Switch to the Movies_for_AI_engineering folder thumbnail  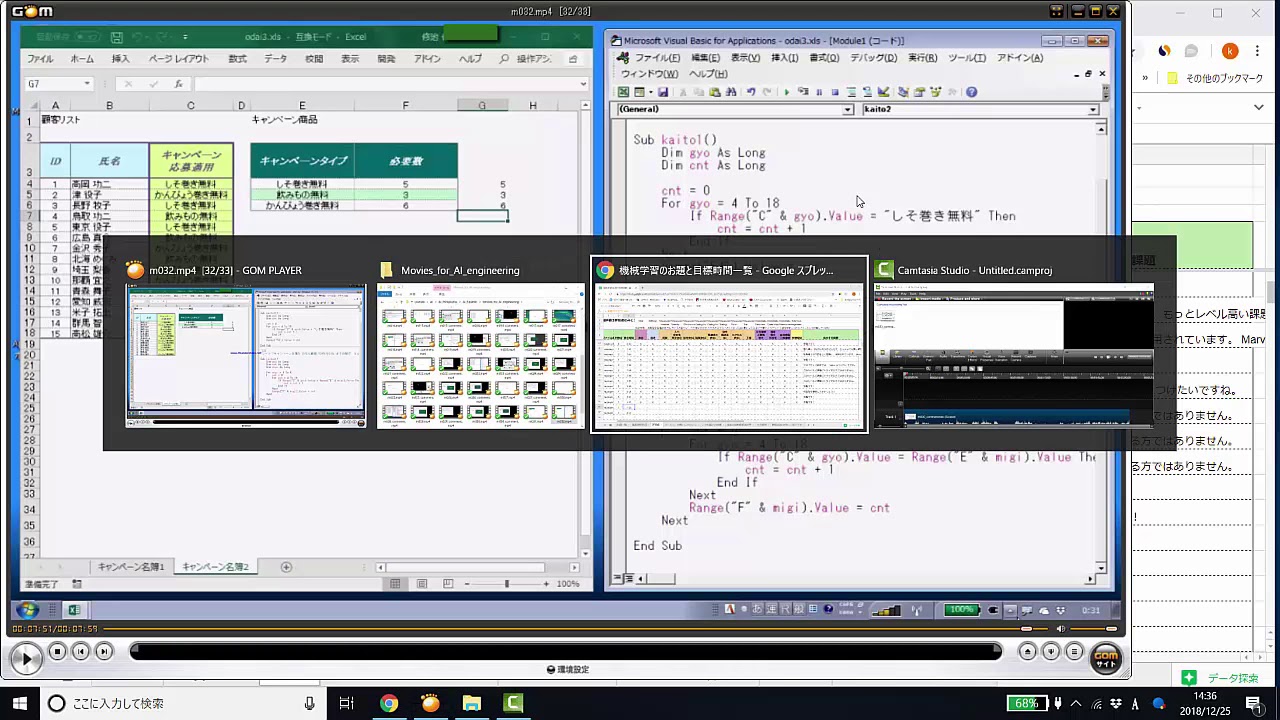tap(480, 355)
